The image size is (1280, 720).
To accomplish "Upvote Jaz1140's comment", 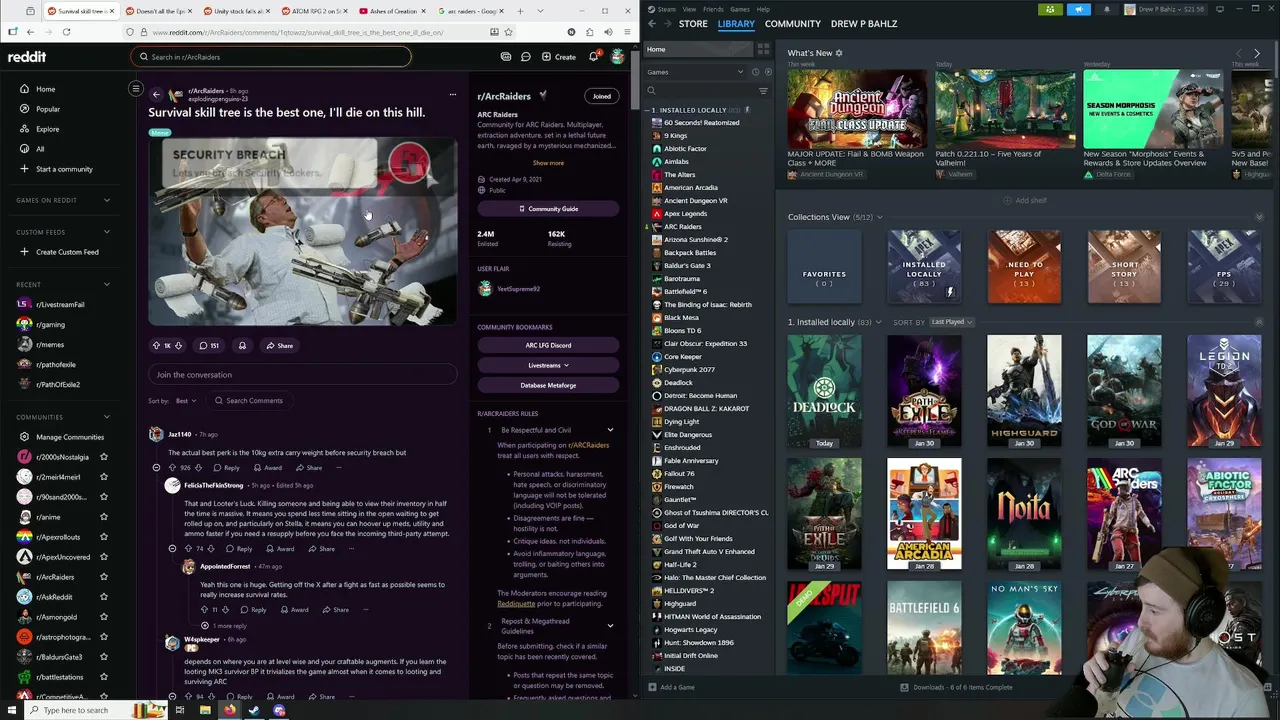I will click(172, 467).
